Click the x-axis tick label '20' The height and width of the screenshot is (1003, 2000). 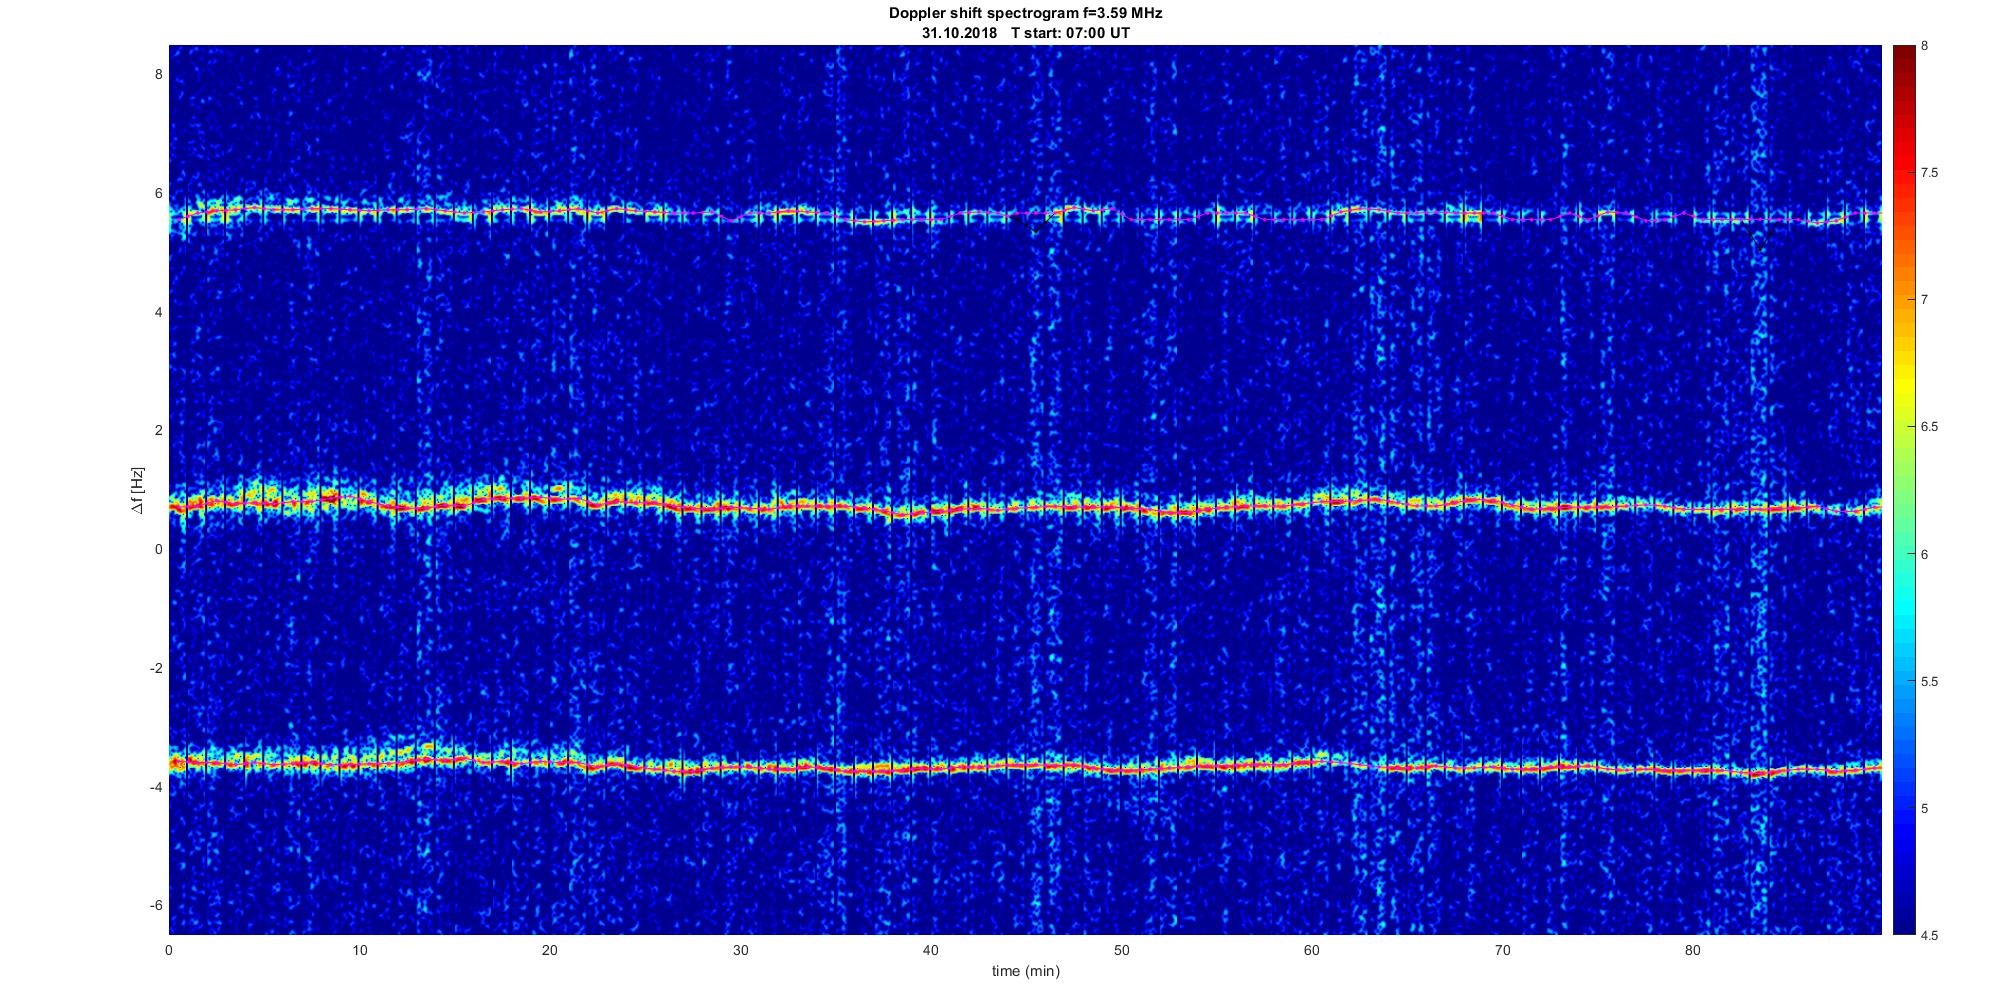550,950
